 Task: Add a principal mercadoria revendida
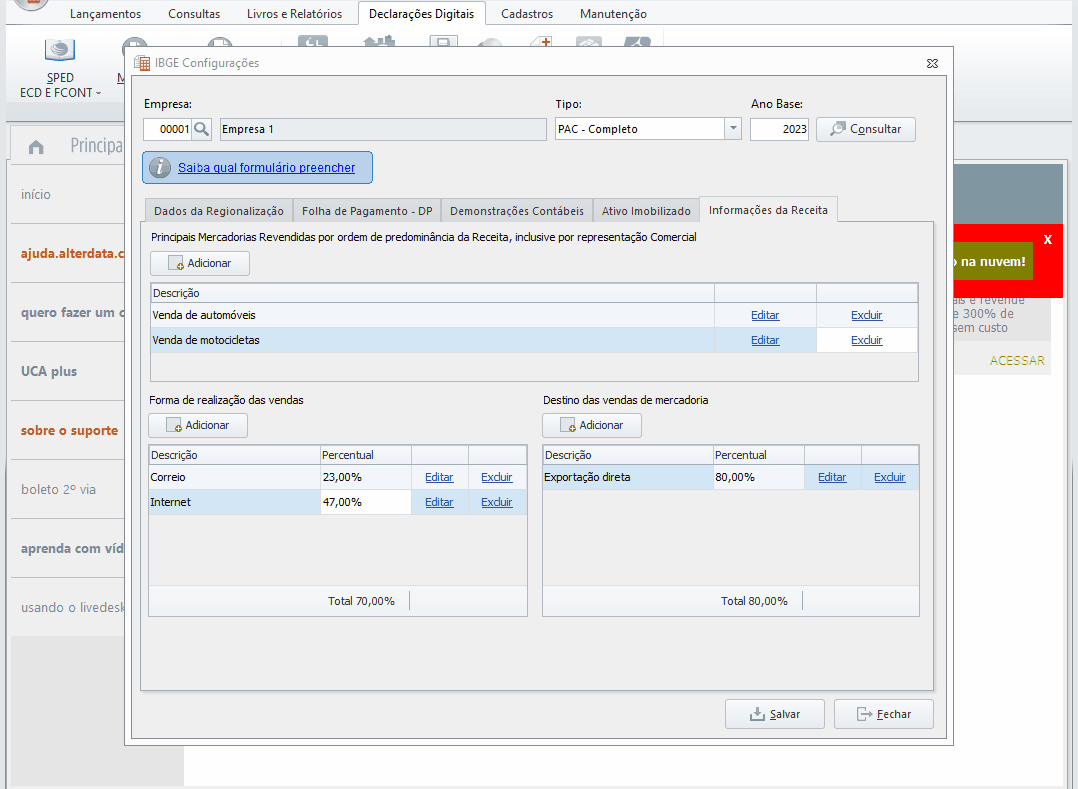[200, 263]
